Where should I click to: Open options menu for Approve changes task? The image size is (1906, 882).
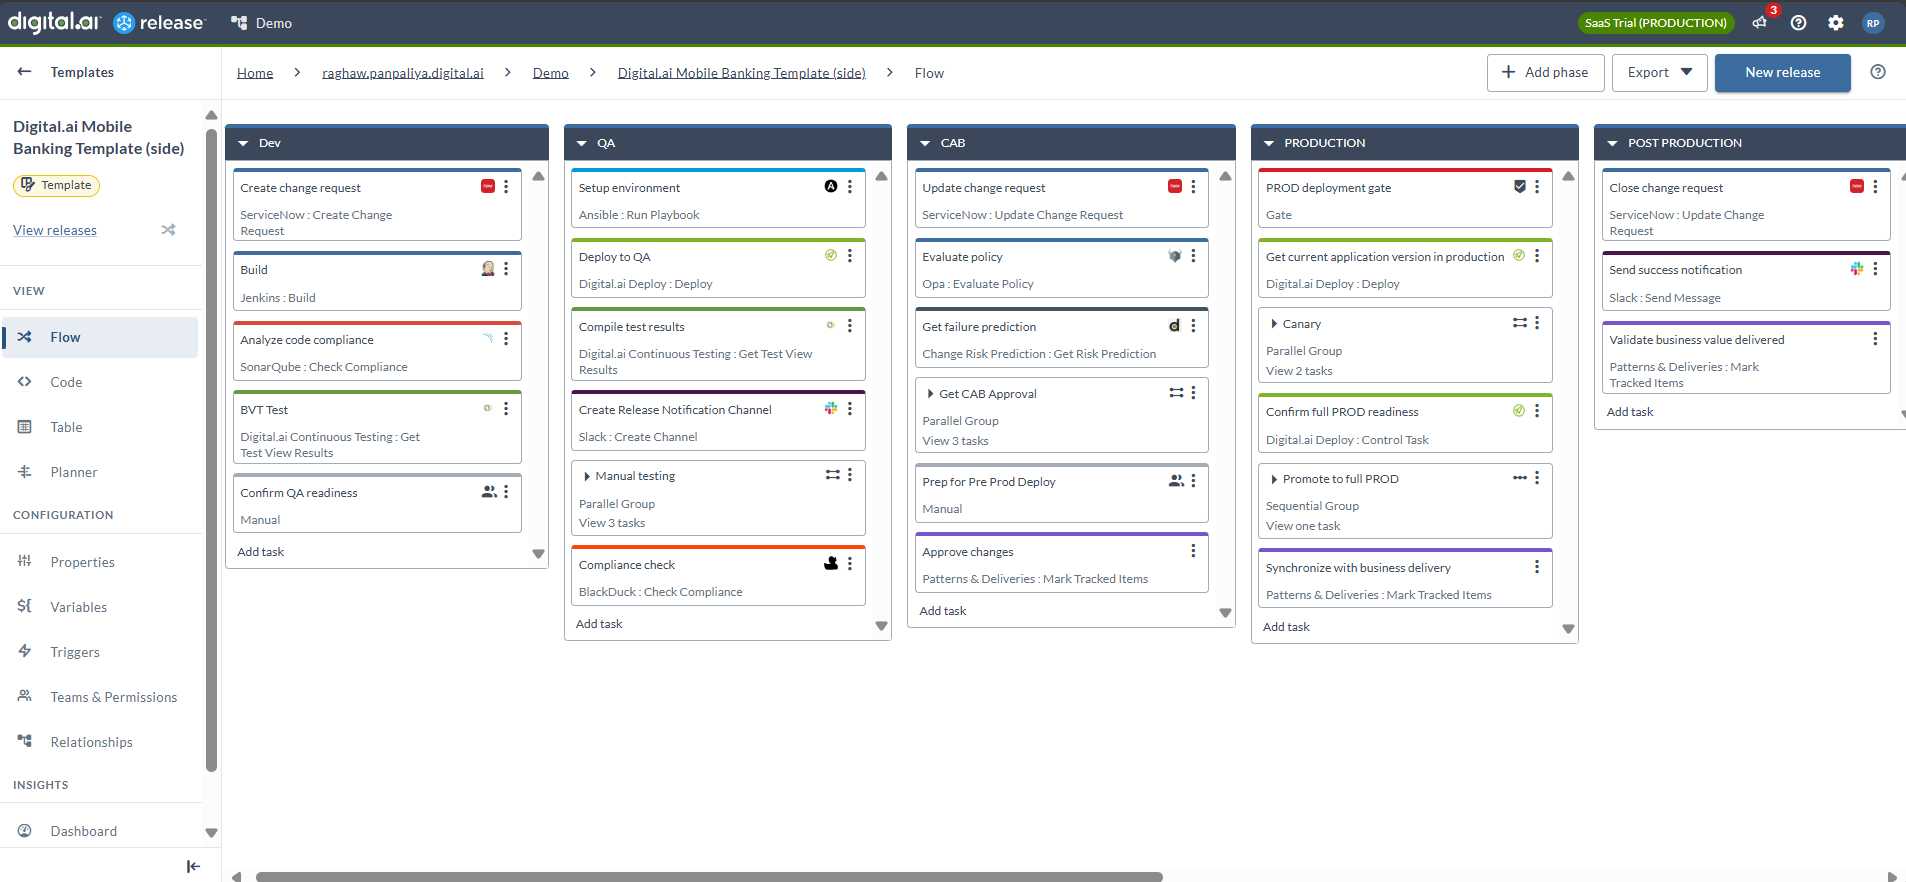[1193, 551]
